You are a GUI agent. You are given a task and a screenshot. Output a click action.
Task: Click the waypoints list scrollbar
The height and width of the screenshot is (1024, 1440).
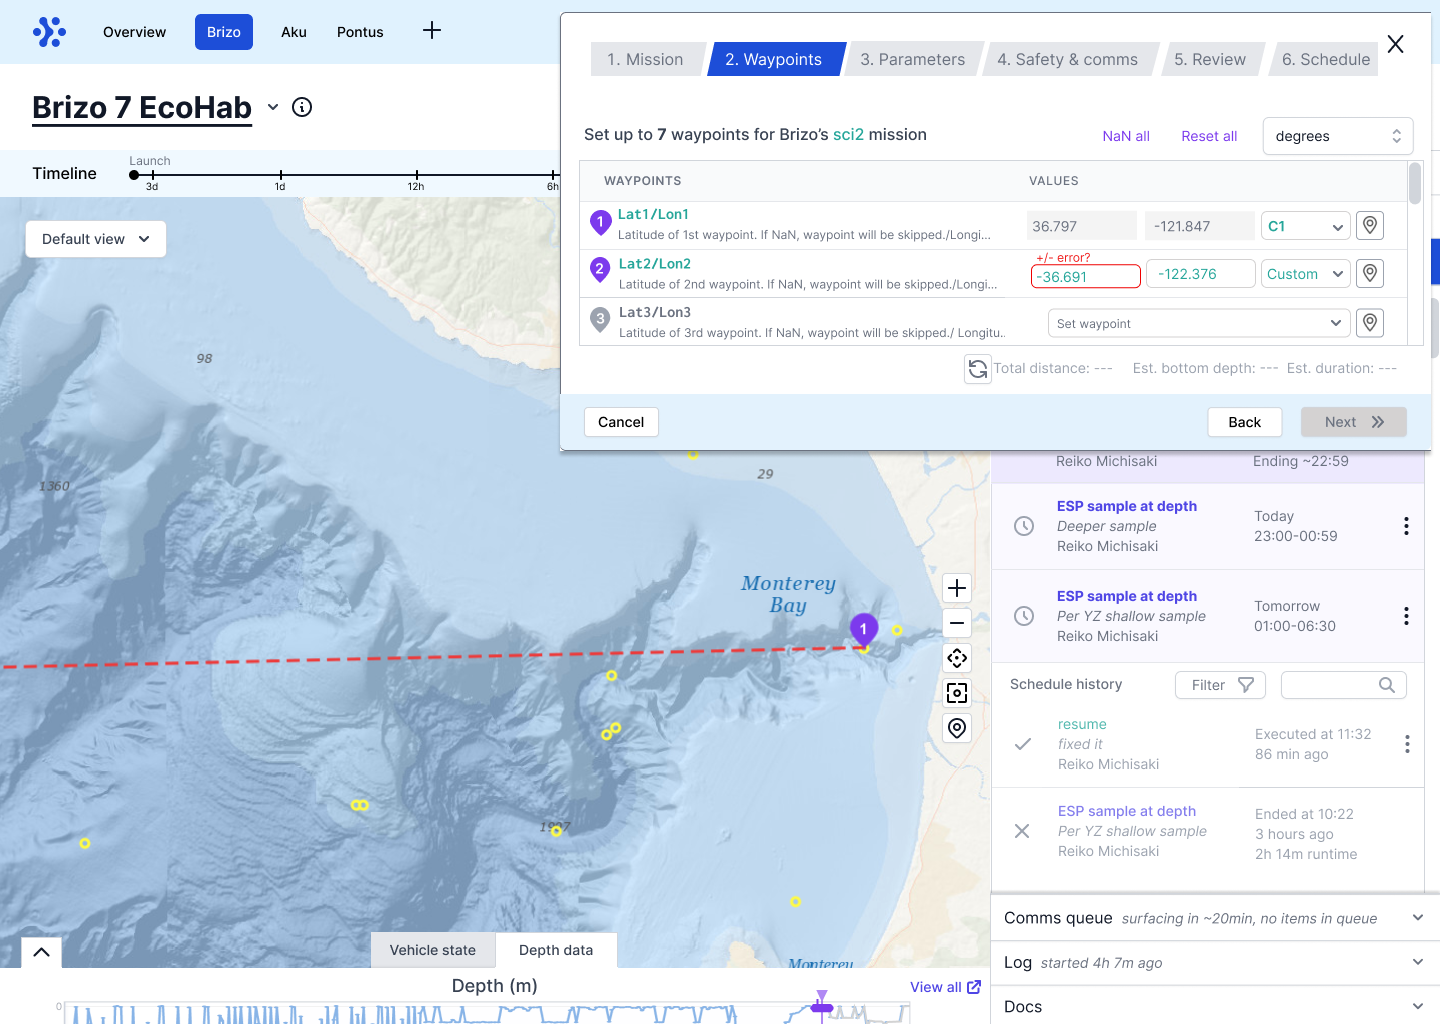click(1415, 183)
